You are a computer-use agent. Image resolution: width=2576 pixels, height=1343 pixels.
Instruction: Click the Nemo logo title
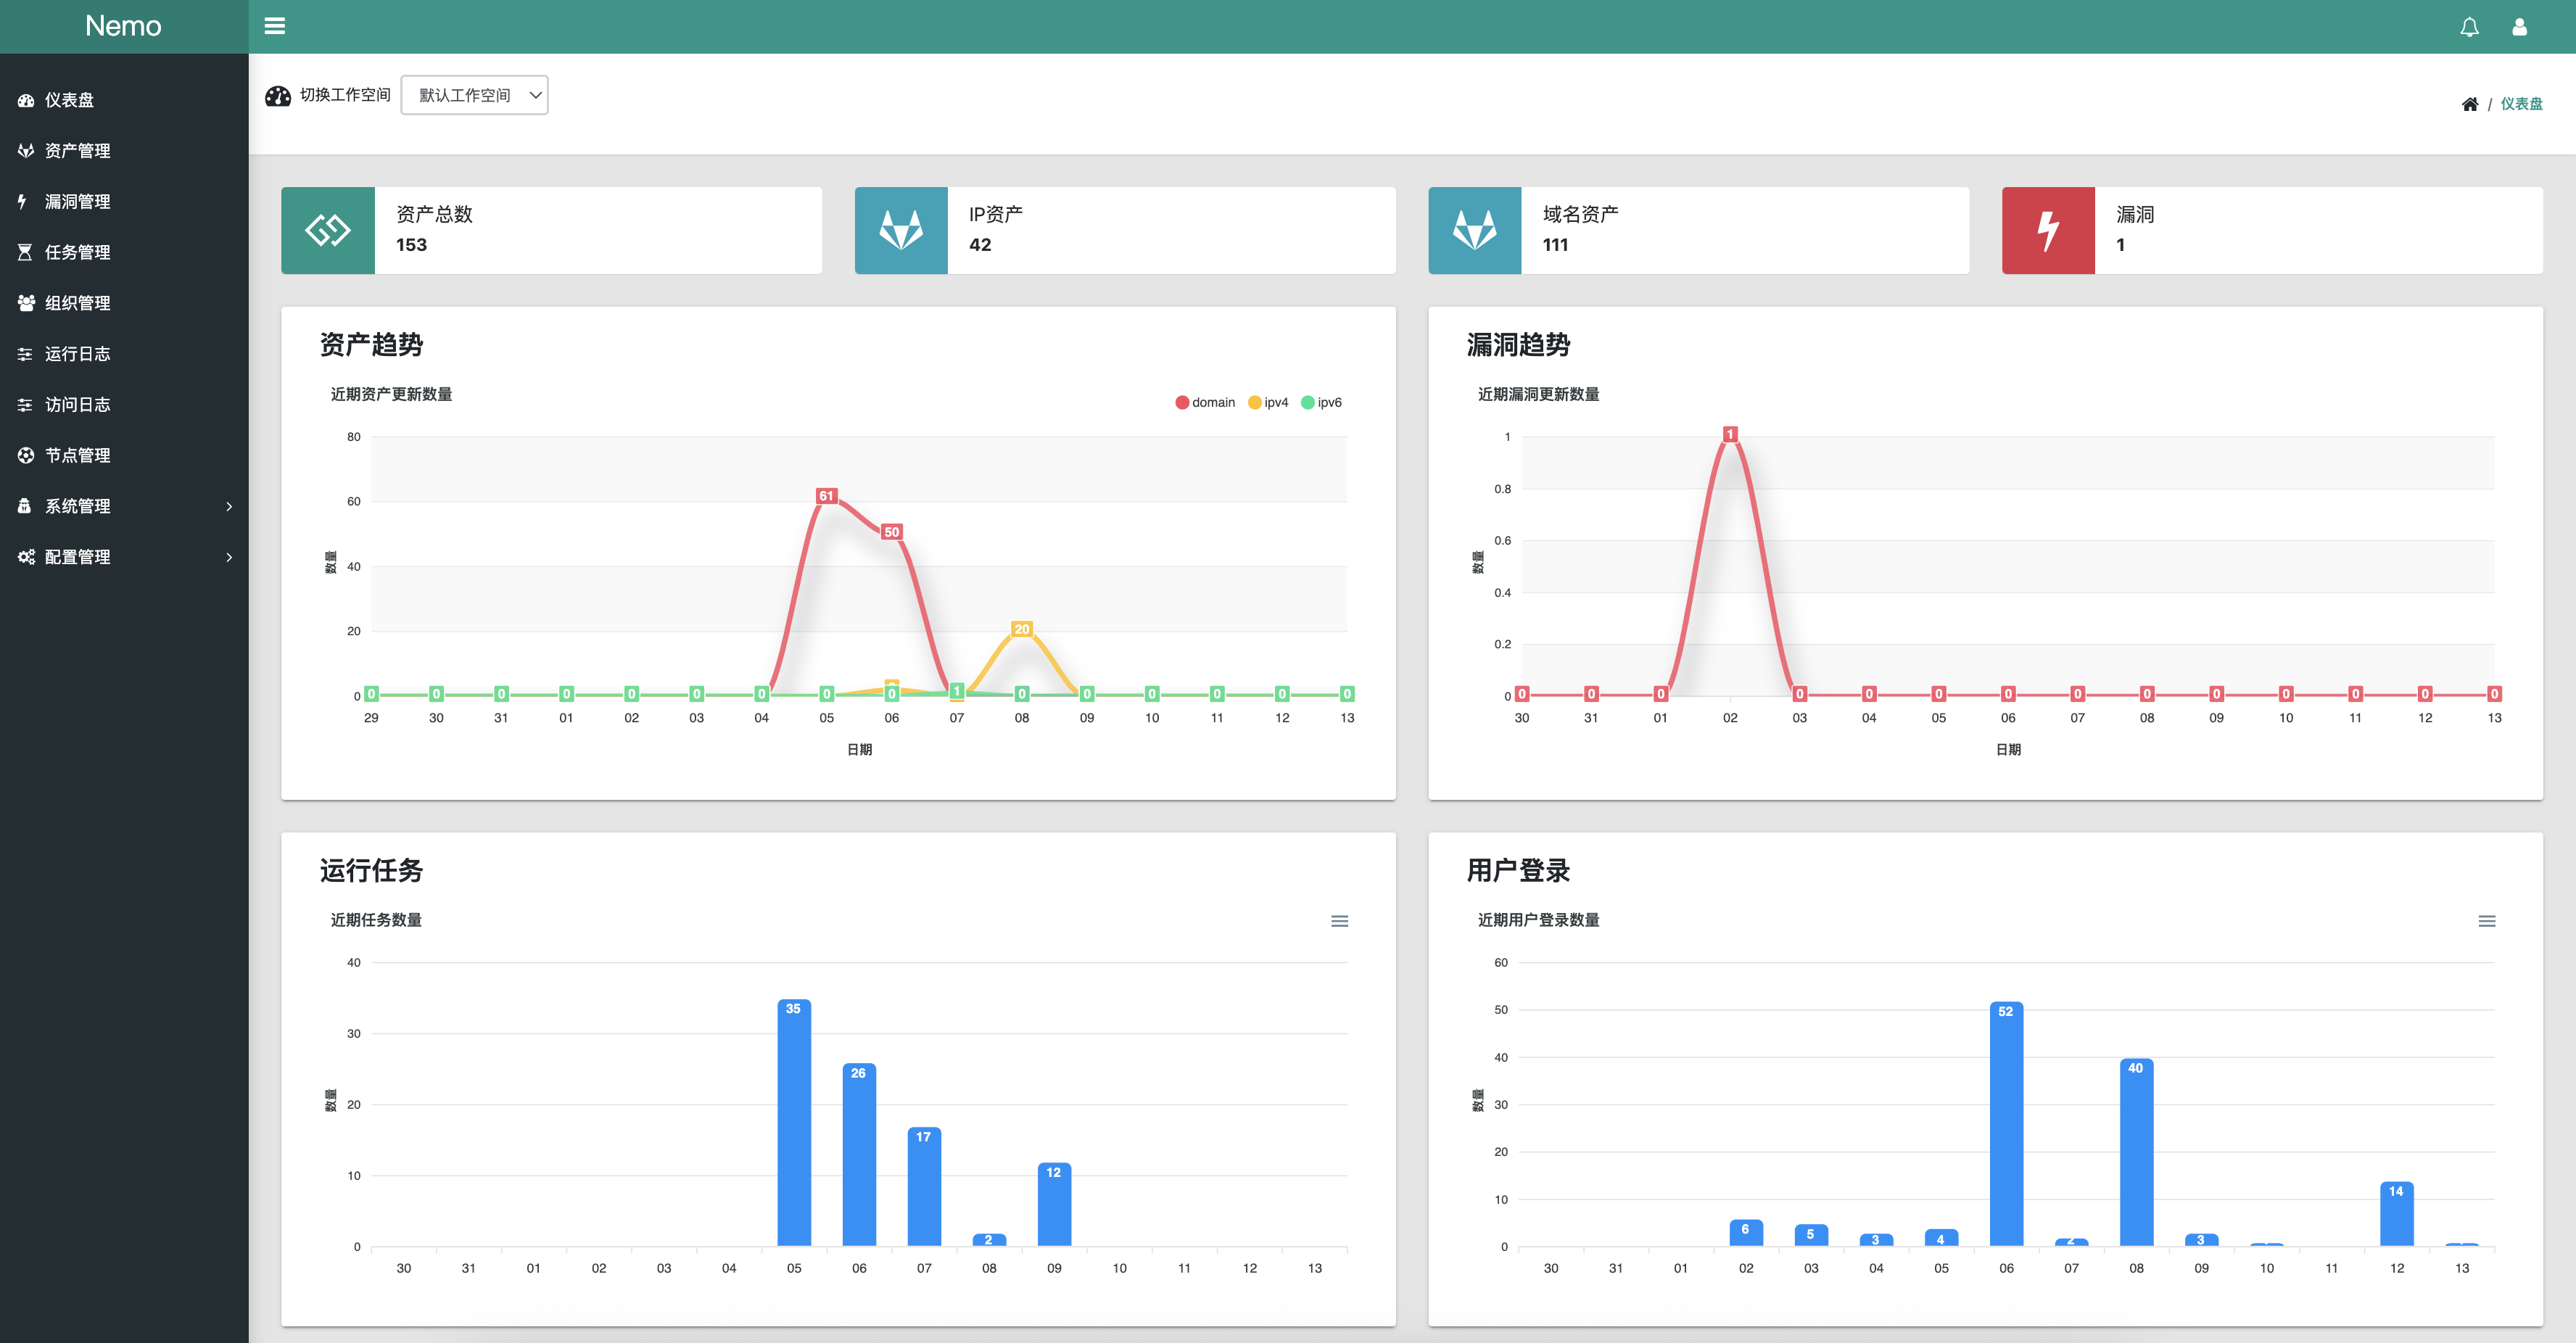click(123, 26)
